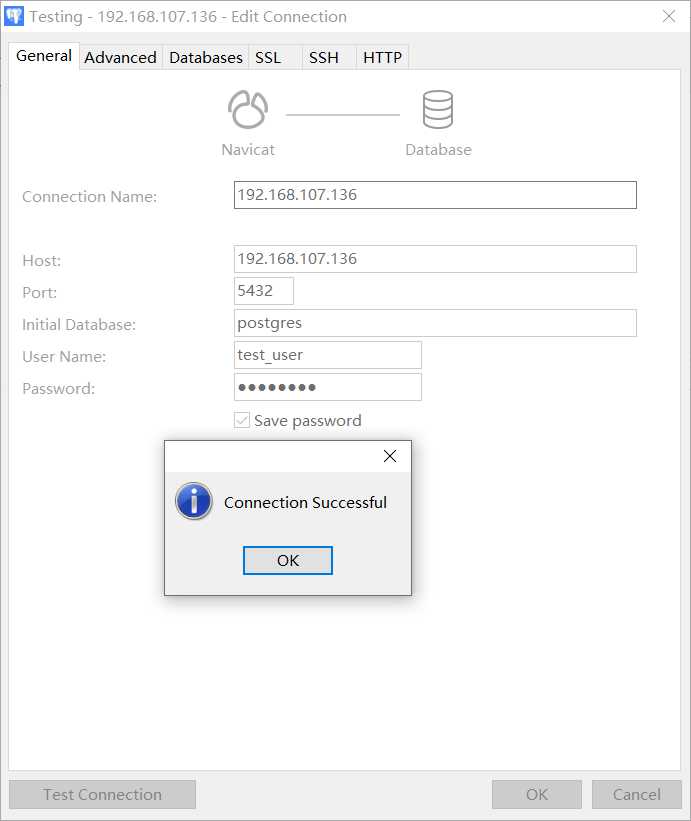
Task: Open the Databases tab
Action: (x=206, y=58)
